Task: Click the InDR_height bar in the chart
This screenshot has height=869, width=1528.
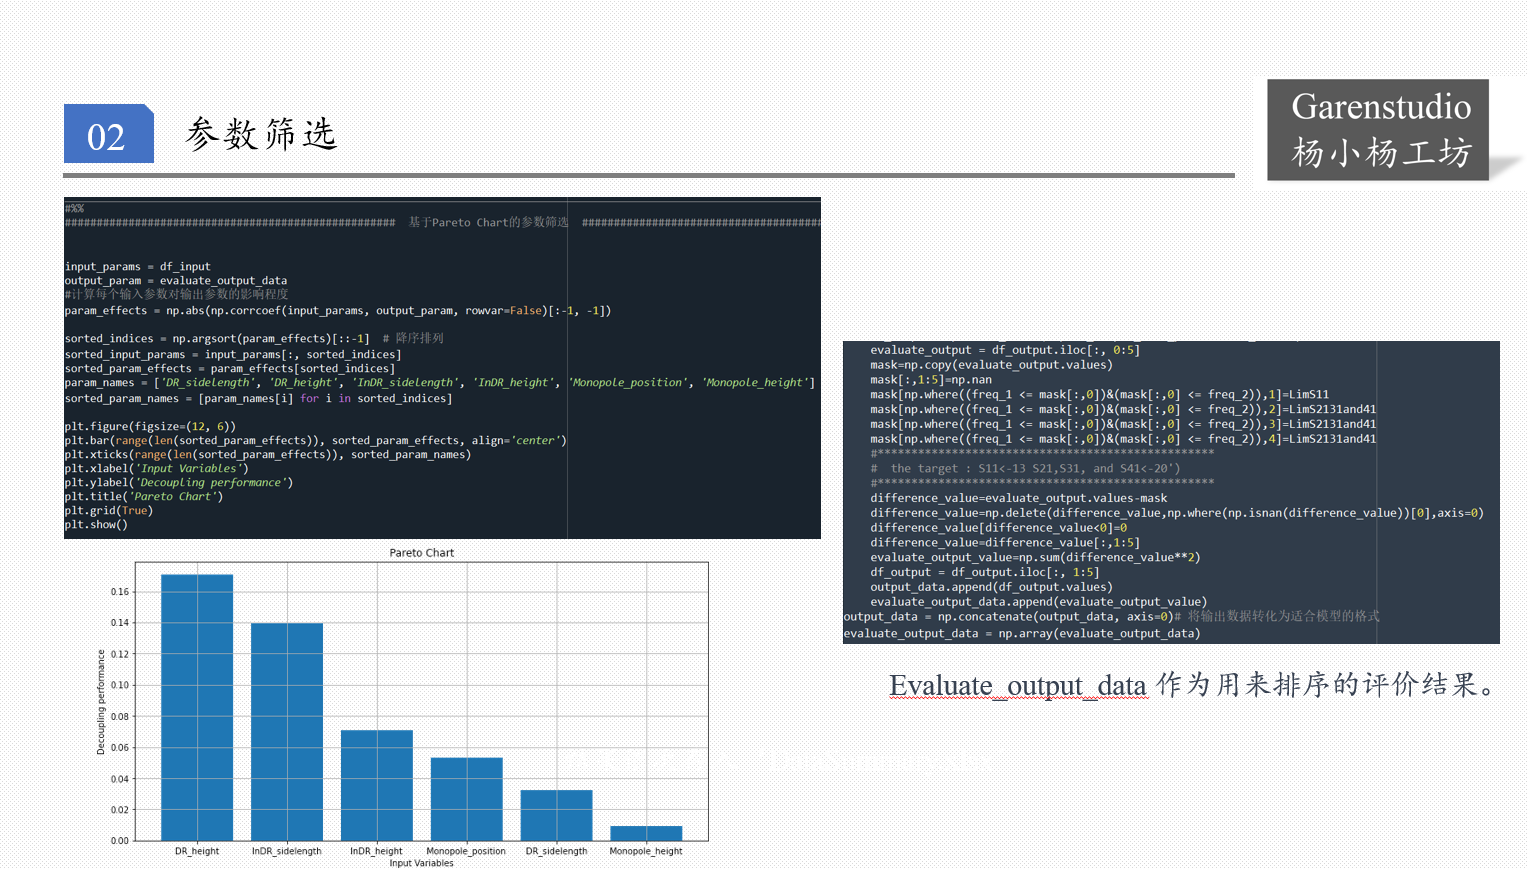Action: pyautogui.click(x=377, y=786)
